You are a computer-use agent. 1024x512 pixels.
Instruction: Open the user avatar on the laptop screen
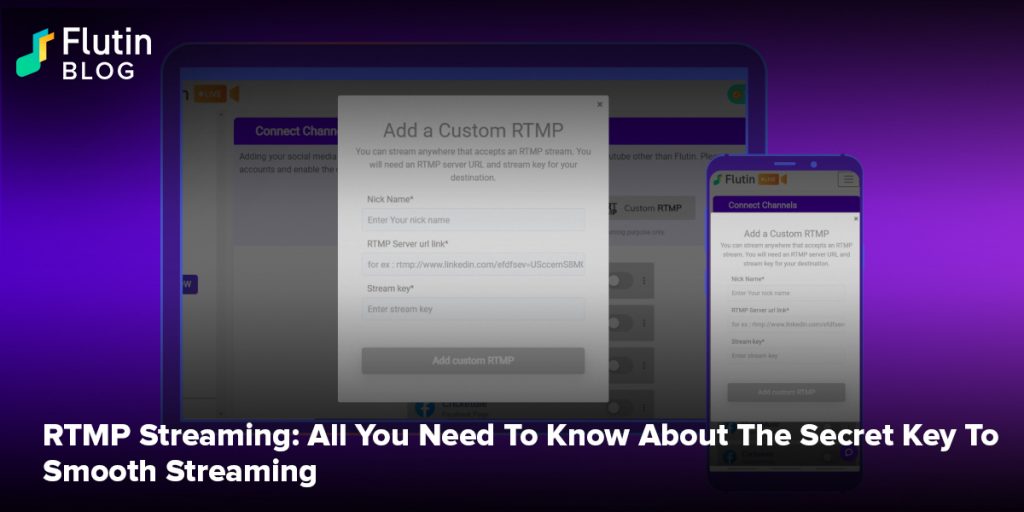pos(737,94)
